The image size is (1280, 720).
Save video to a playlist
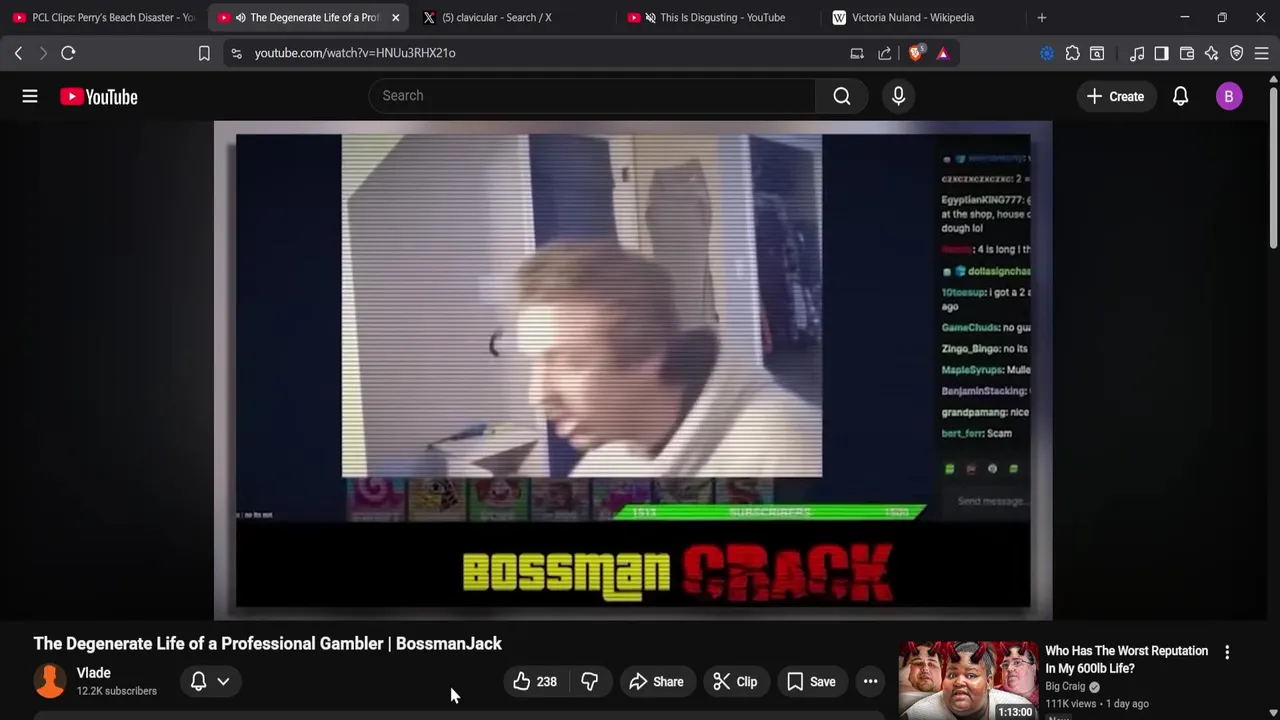pos(811,682)
